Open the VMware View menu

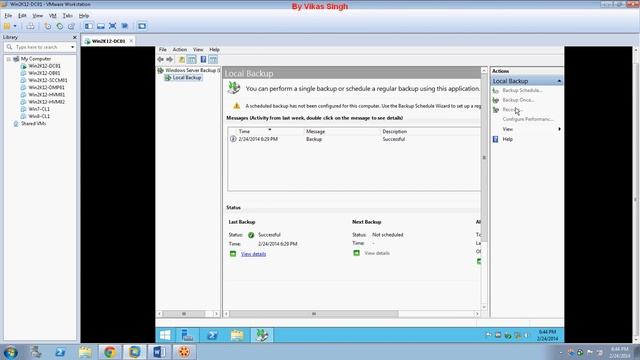(x=38, y=16)
